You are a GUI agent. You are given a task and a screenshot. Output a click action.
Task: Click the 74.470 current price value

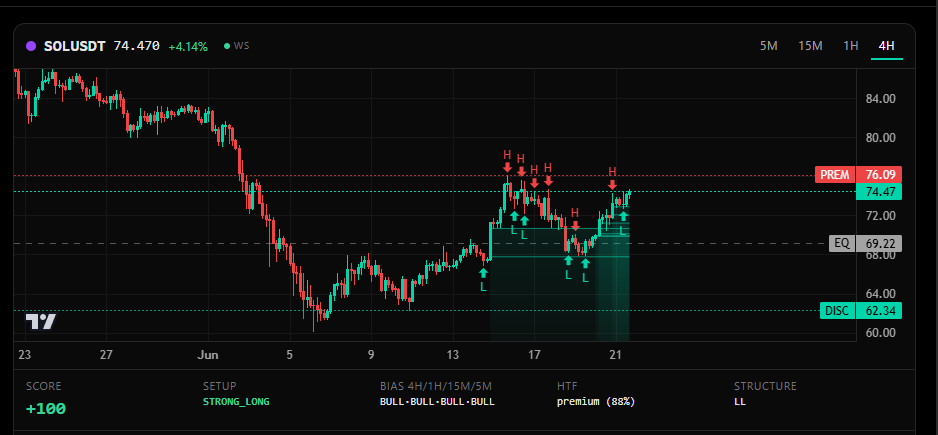[x=137, y=46]
